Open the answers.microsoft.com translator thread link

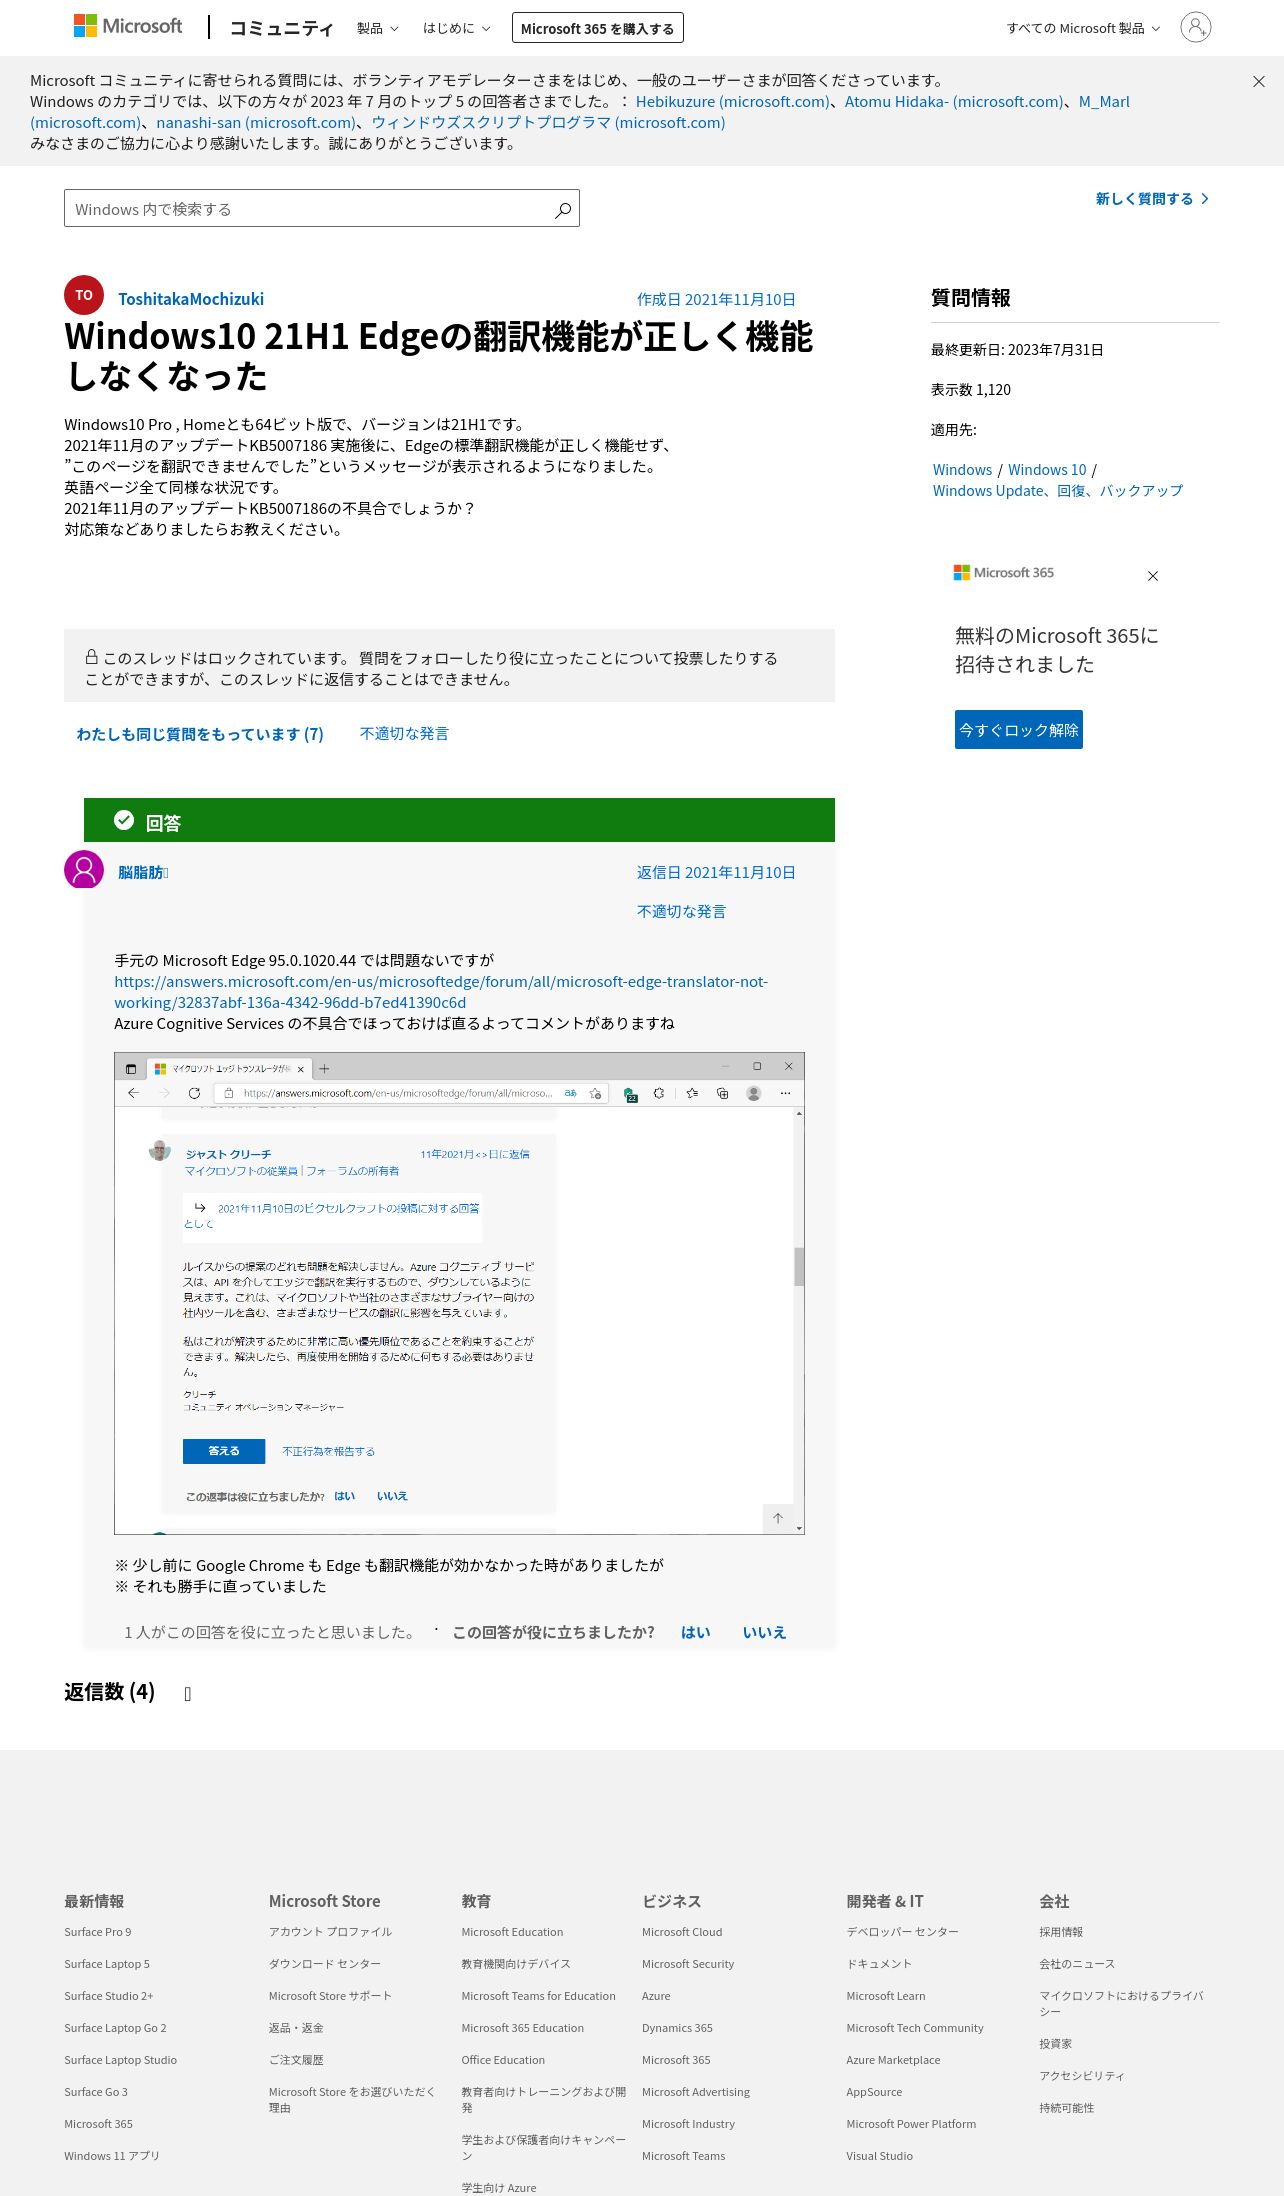click(x=441, y=992)
